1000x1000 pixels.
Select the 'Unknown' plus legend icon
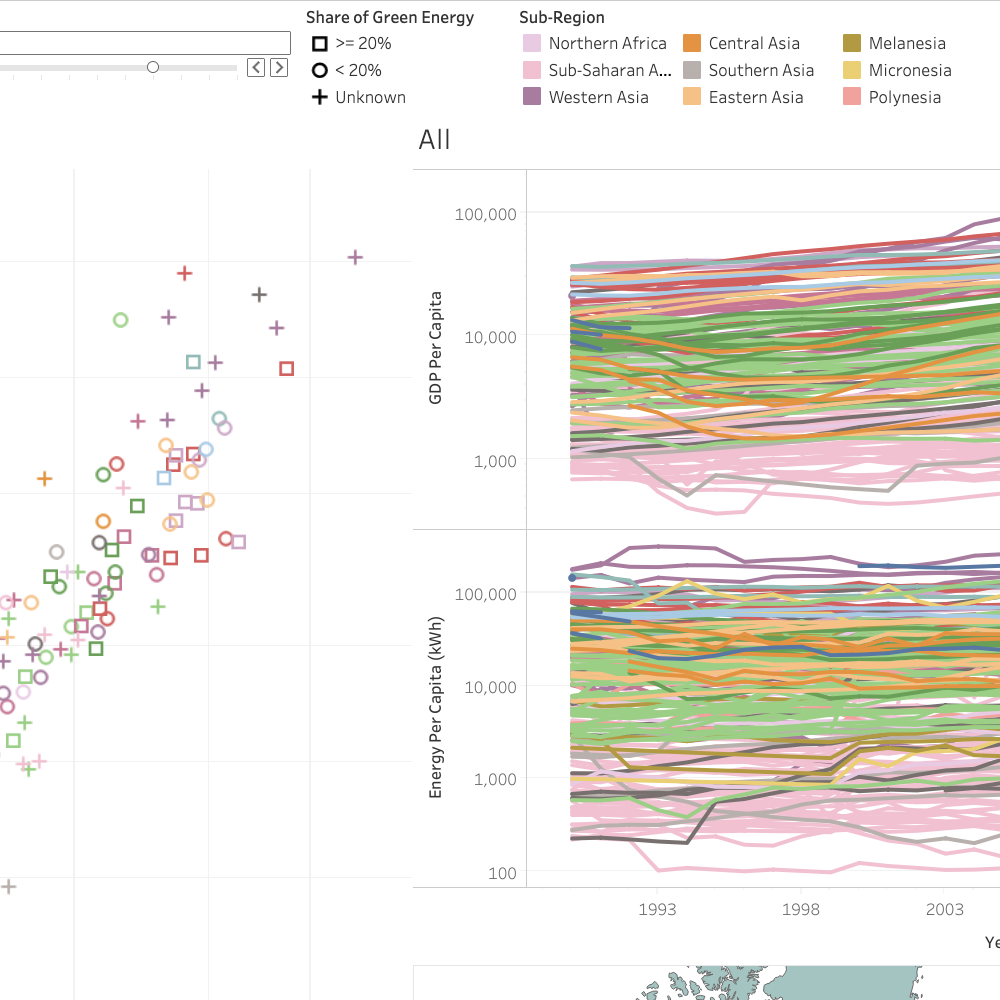[x=320, y=97]
